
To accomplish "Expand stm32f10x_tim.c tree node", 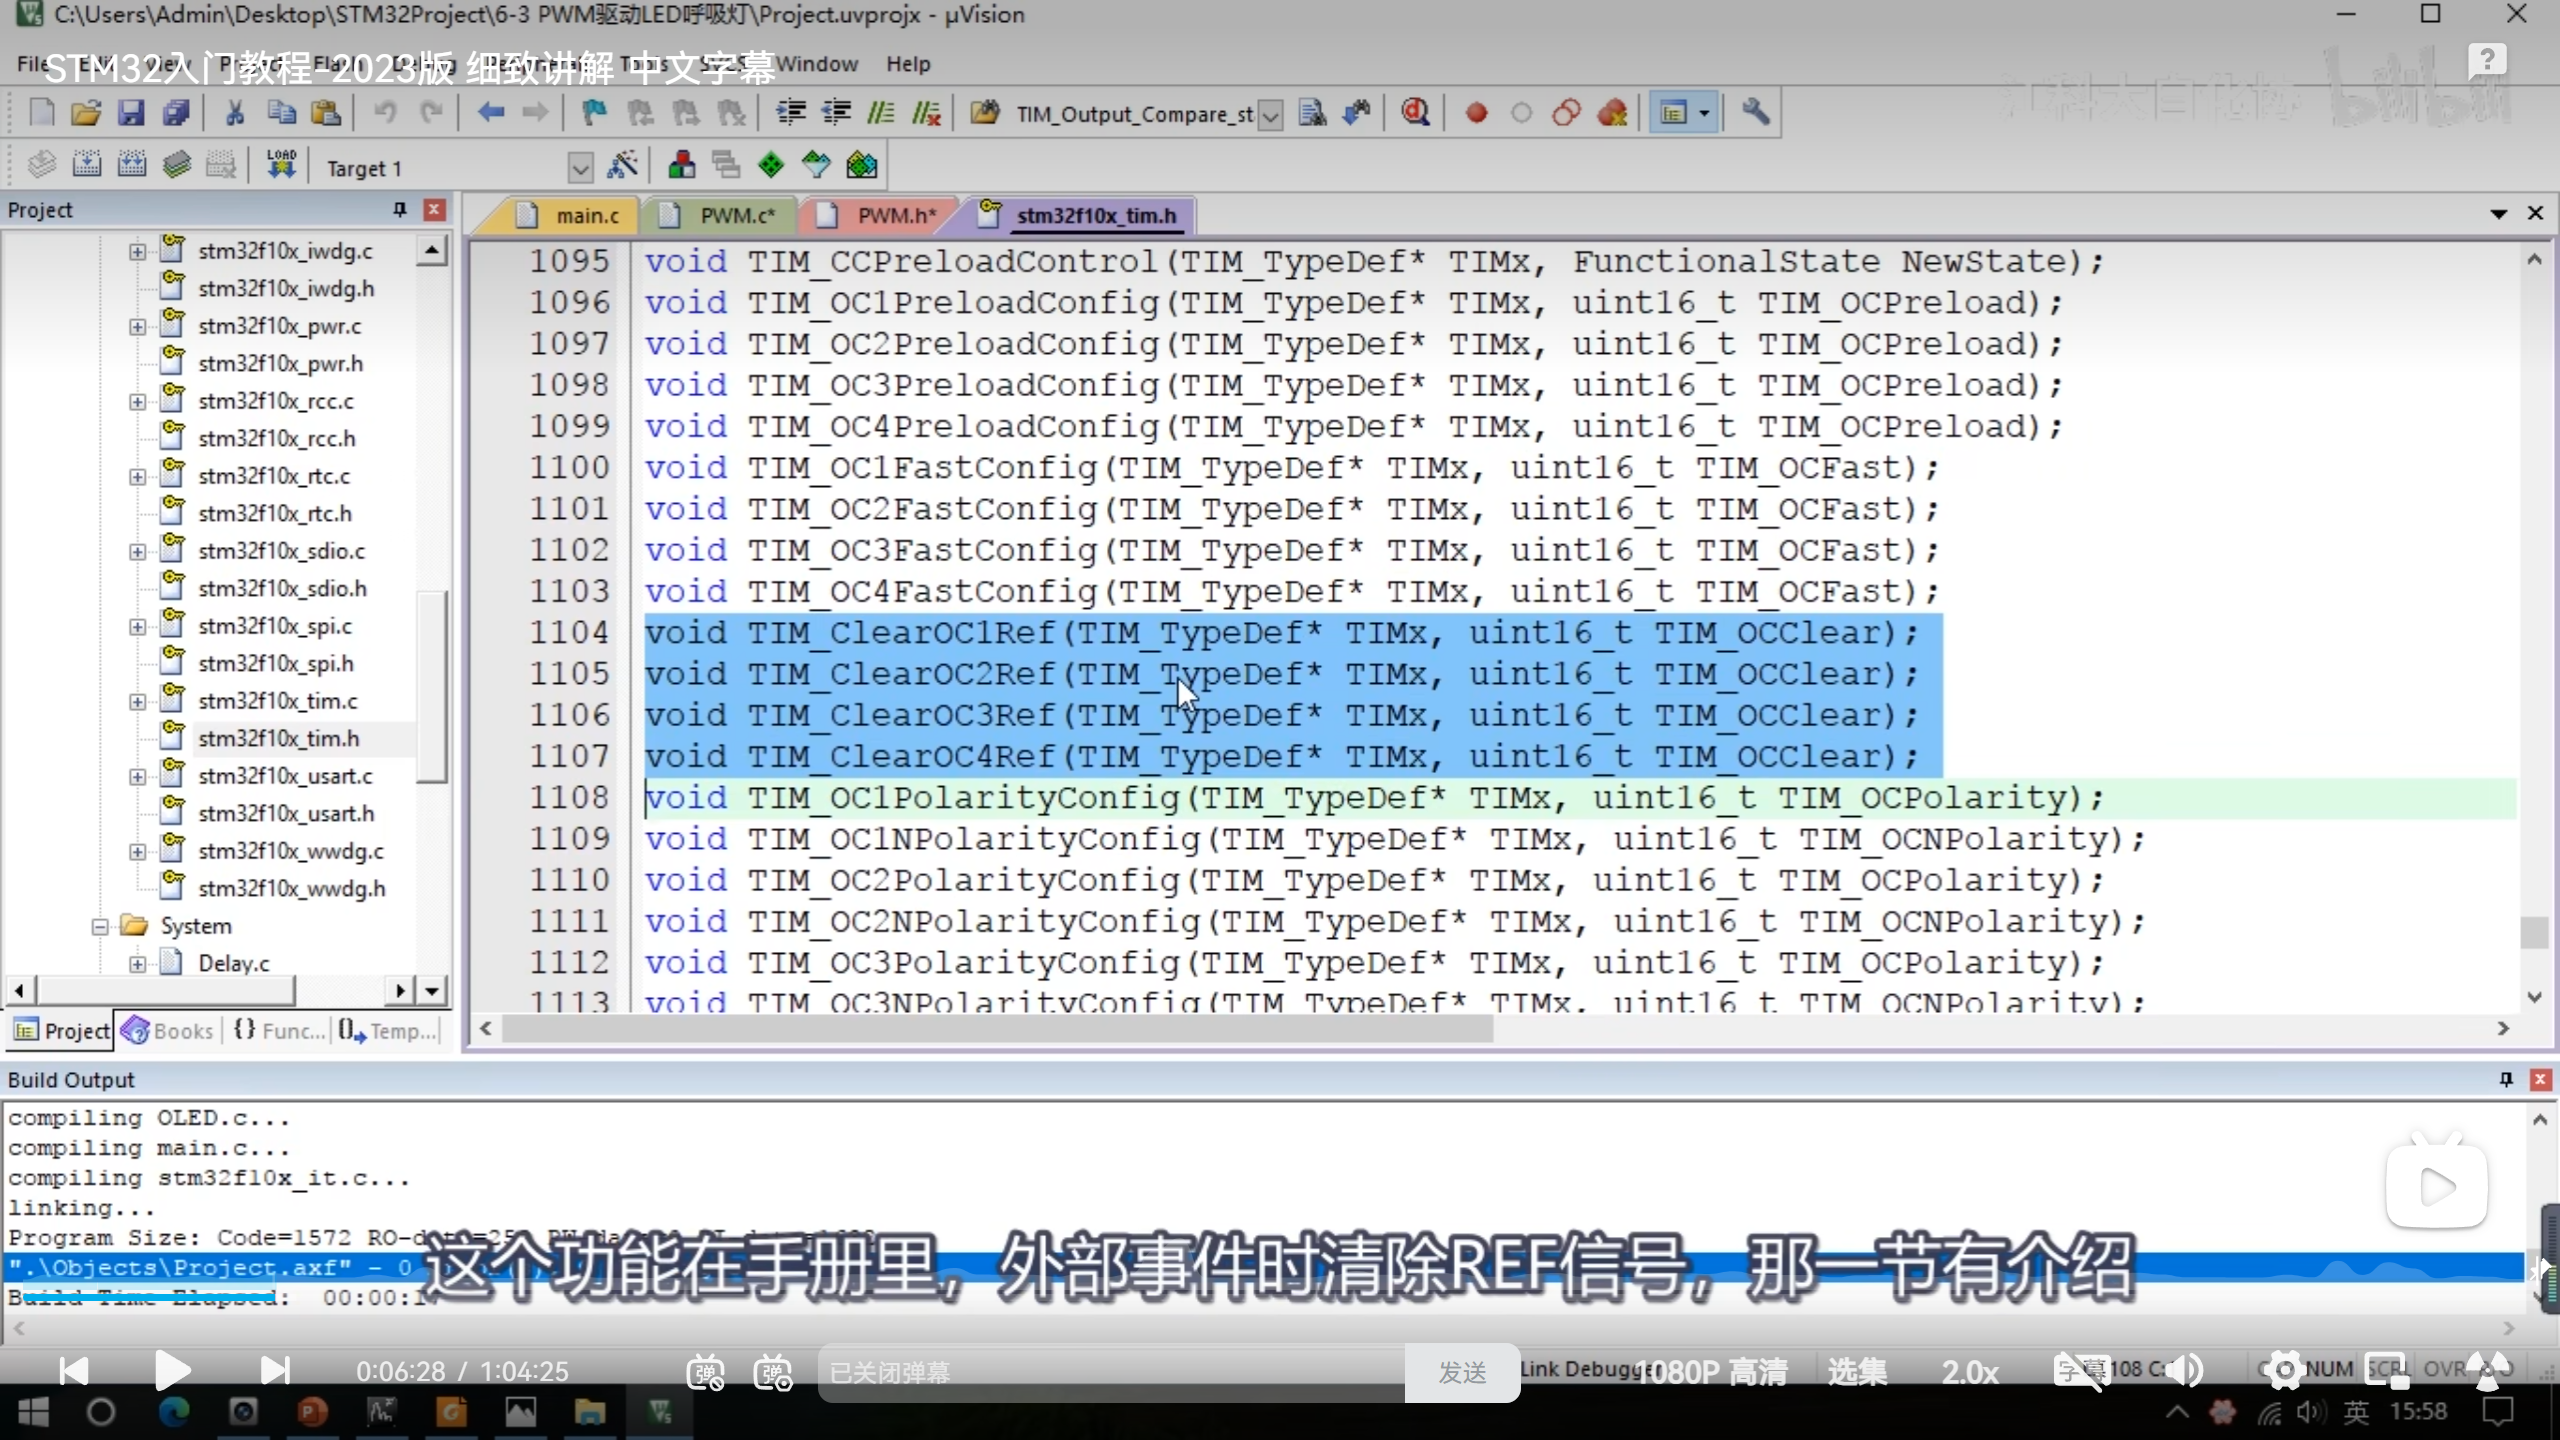I will [138, 702].
